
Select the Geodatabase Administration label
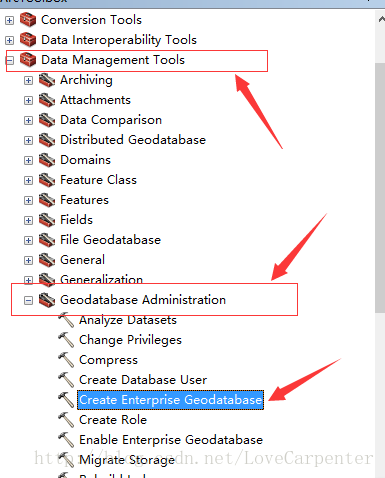143,300
